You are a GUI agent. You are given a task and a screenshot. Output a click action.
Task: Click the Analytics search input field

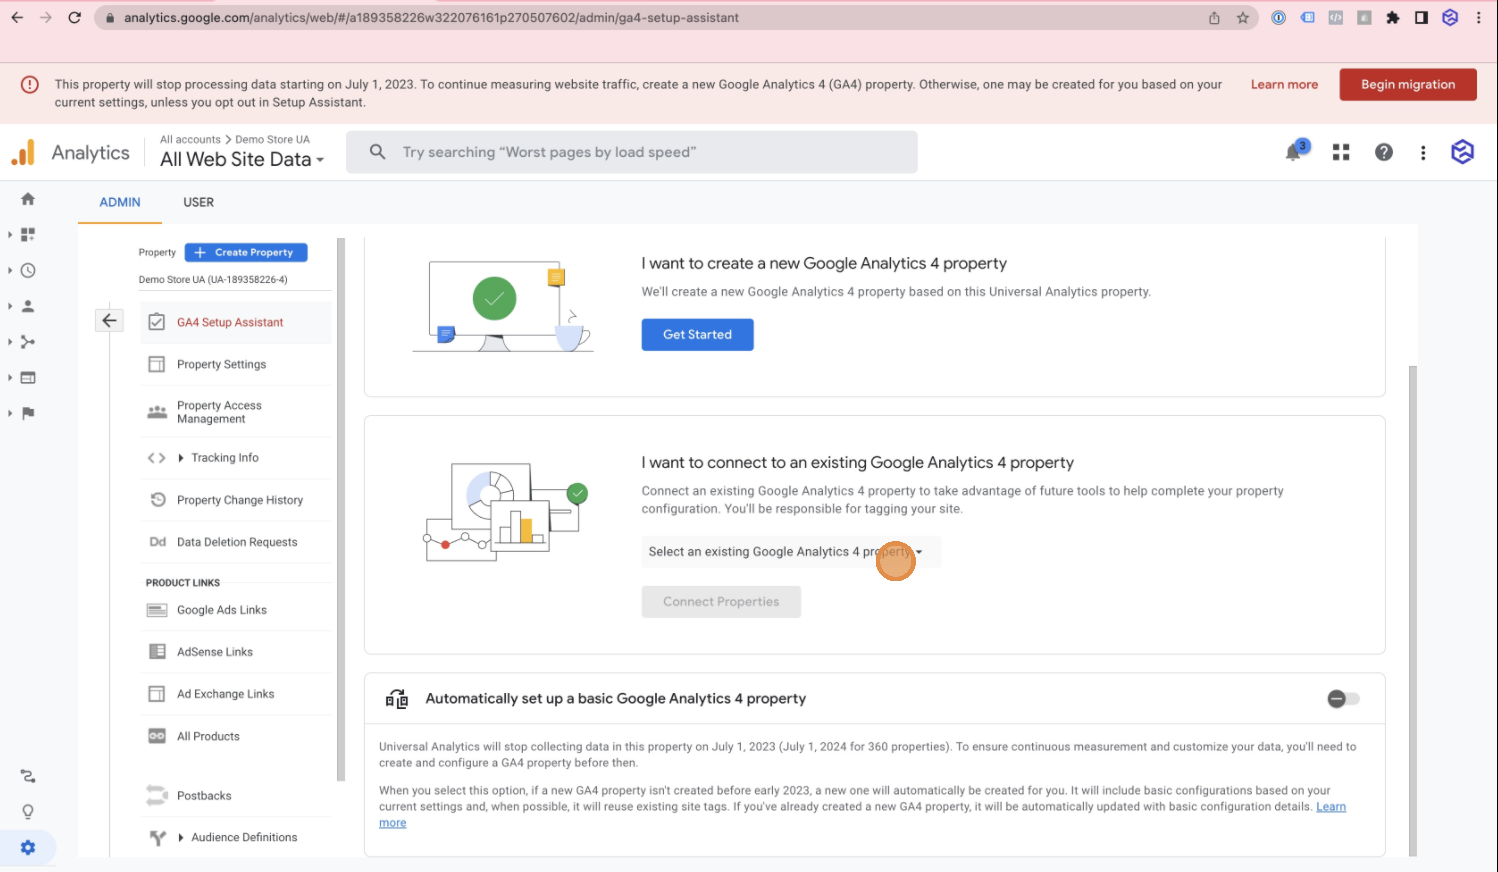[640, 152]
